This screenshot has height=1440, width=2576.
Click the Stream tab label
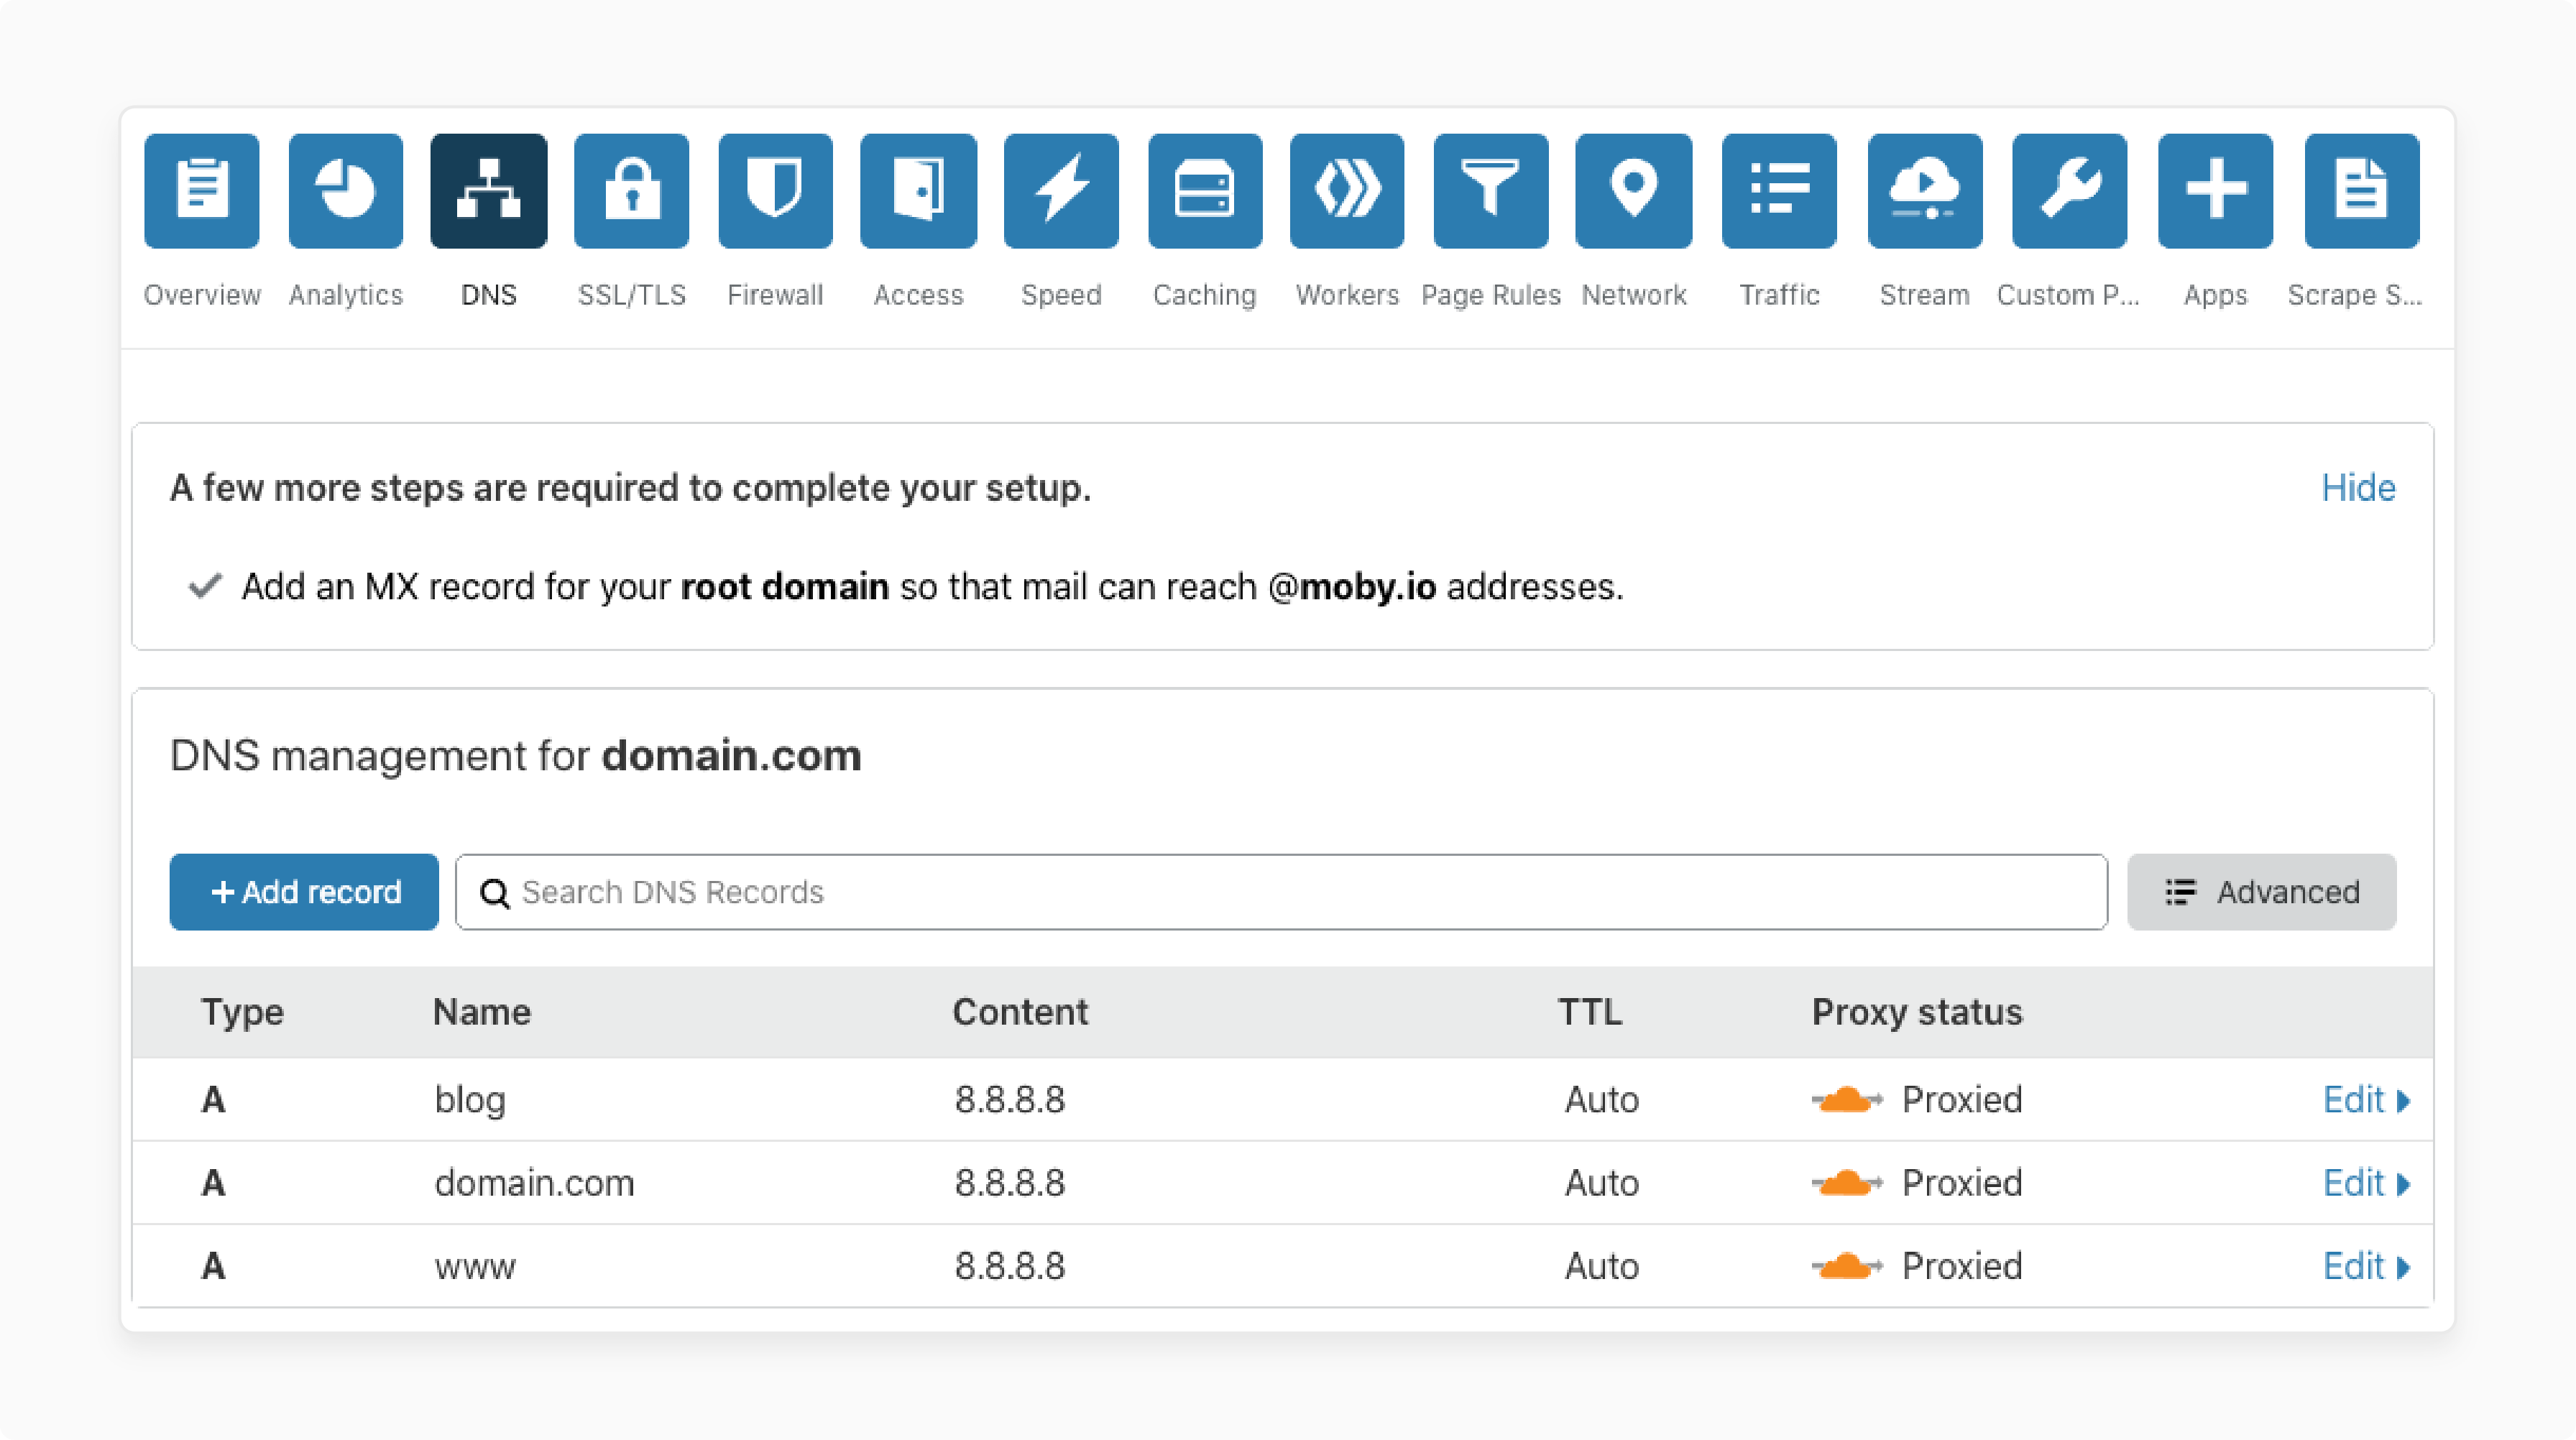1925,295
